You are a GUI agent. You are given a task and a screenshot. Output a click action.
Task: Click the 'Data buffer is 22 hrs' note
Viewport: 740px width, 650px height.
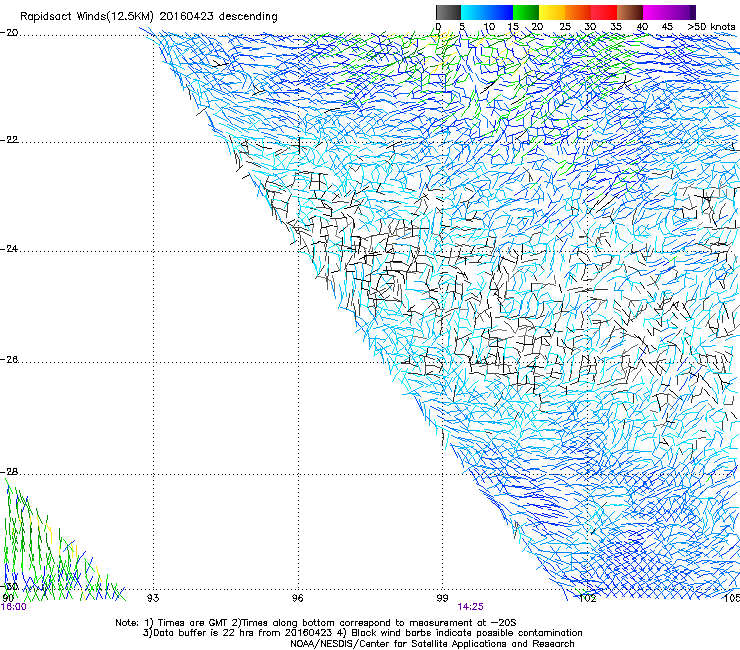tap(362, 633)
